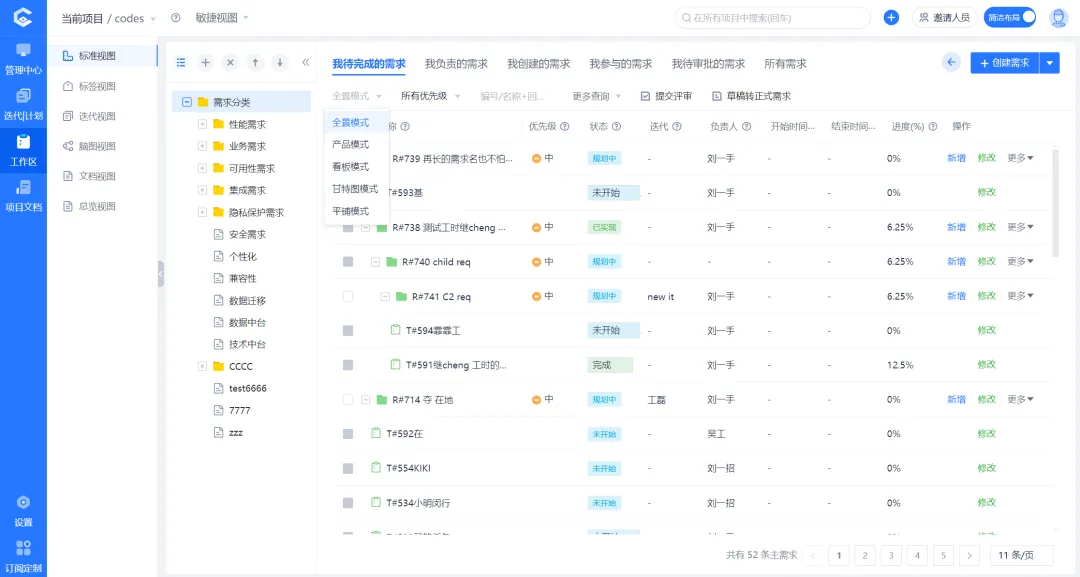This screenshot has width=1080, height=577.
Task: Check the row checkbox for T#591
Action: [348, 365]
